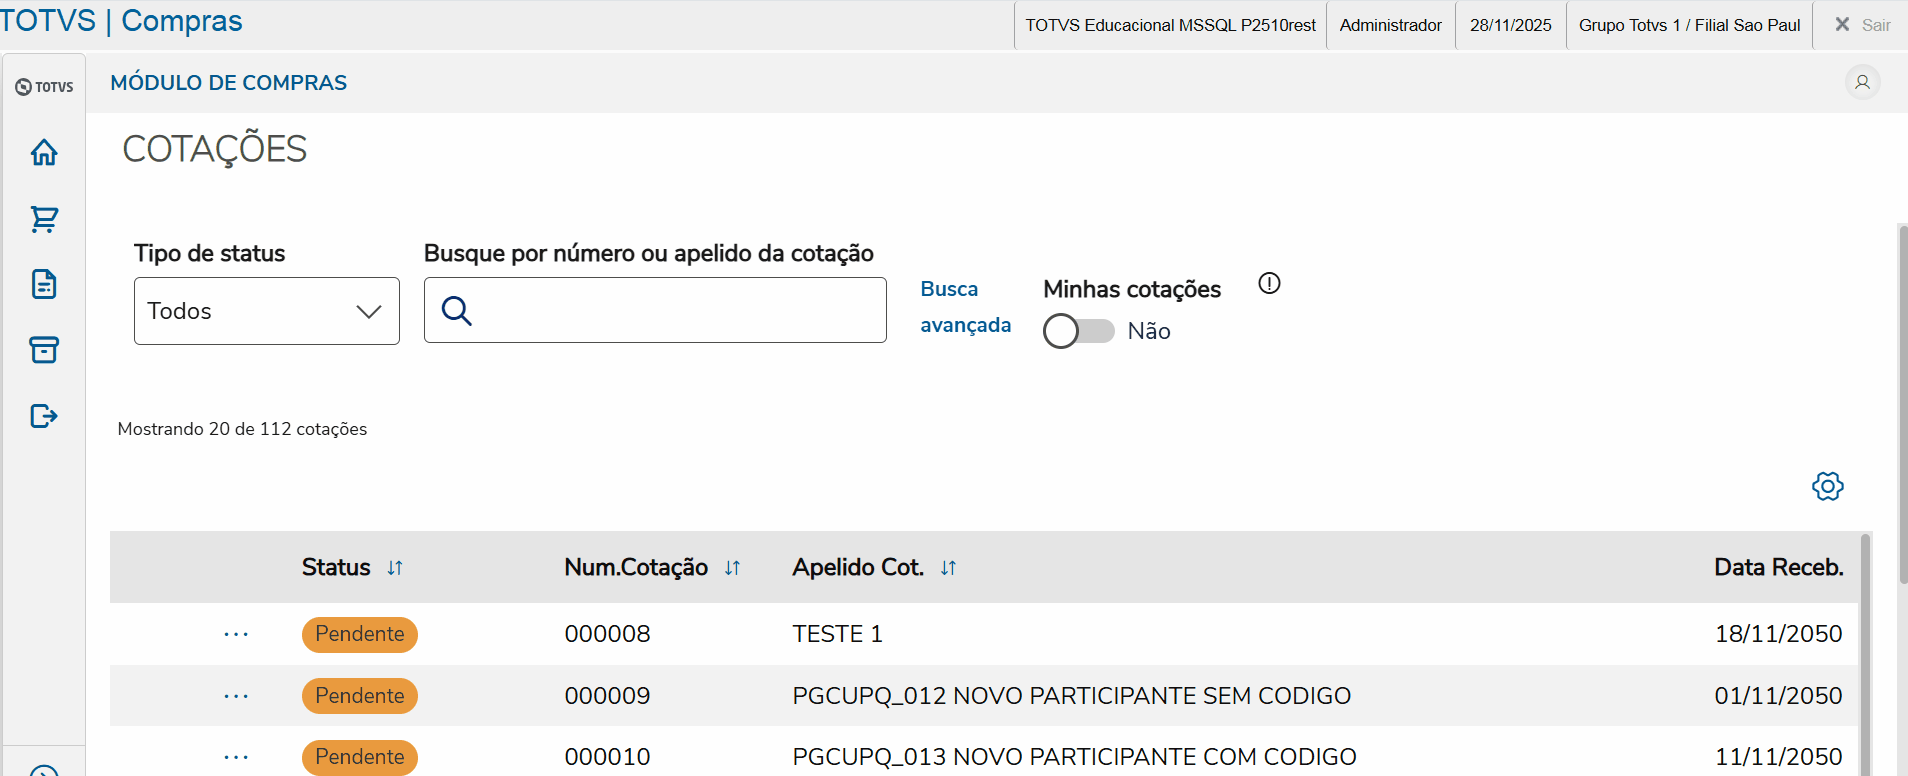Open the document sidebar icon
This screenshot has height=776, width=1908.
pyautogui.click(x=44, y=284)
